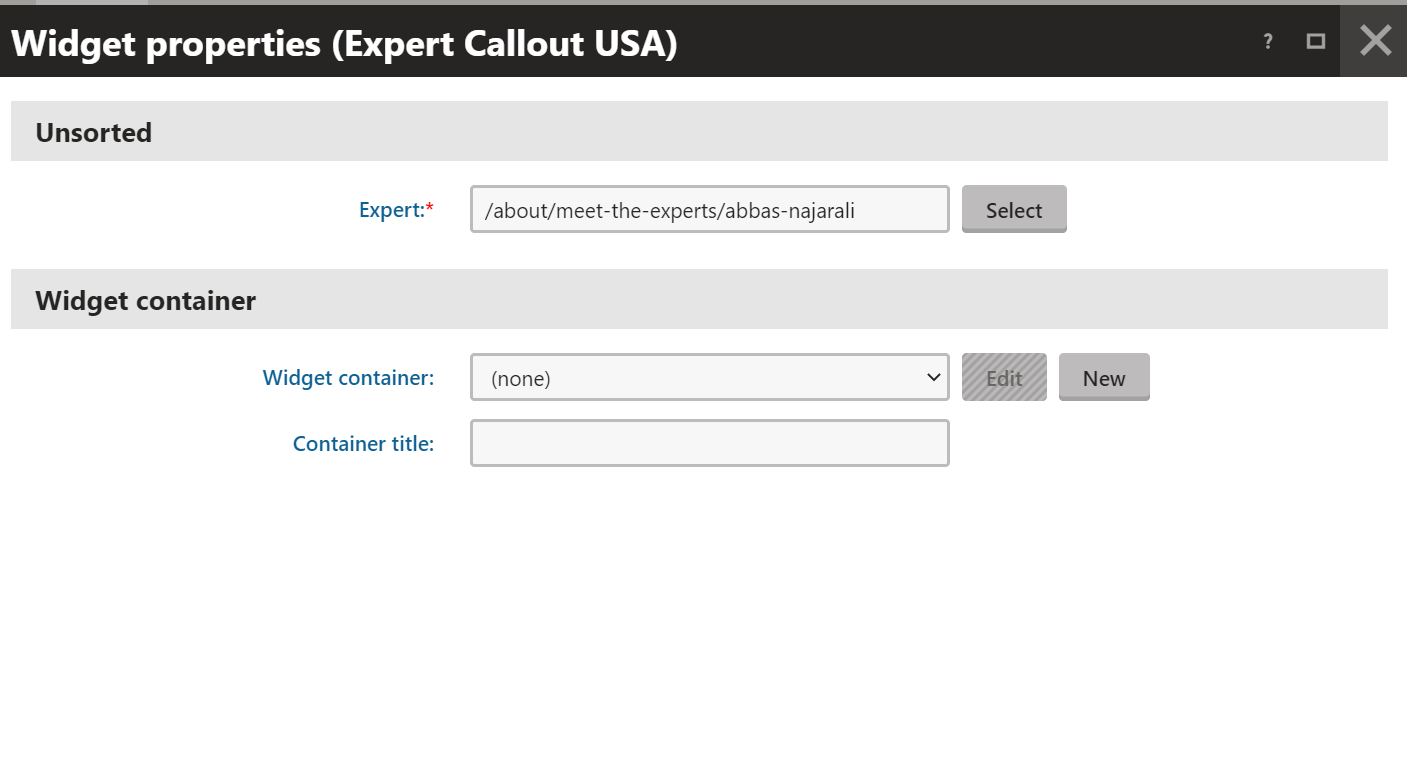Click the blue Widget container field label
The image size is (1407, 769).
point(348,378)
